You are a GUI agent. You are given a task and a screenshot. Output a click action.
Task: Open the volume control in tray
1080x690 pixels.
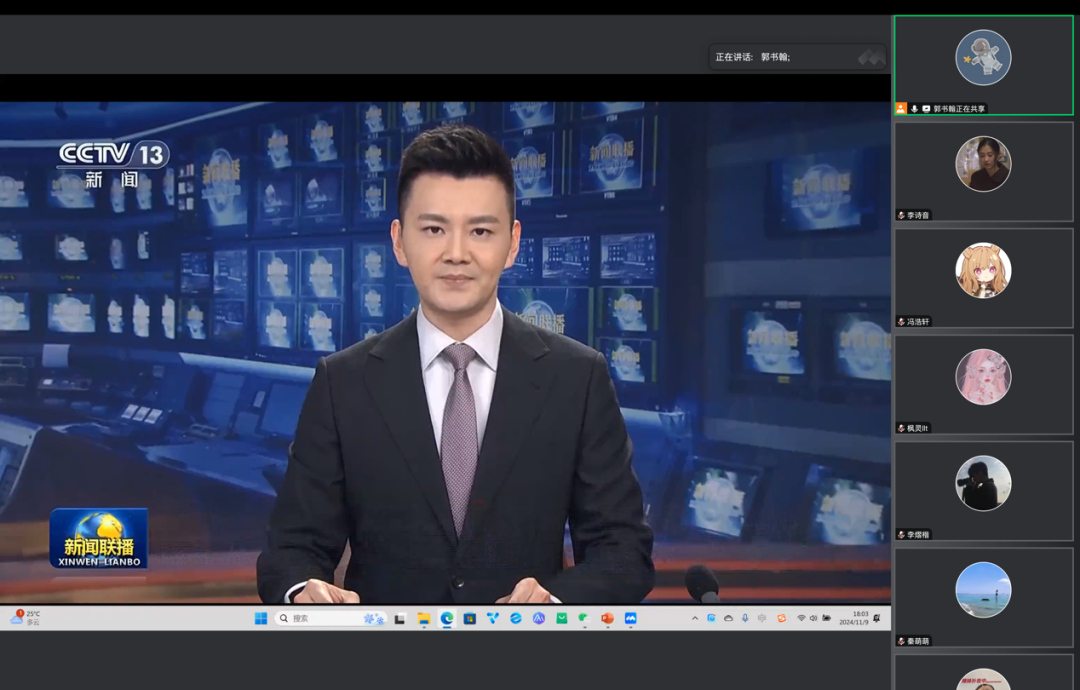[x=813, y=618]
